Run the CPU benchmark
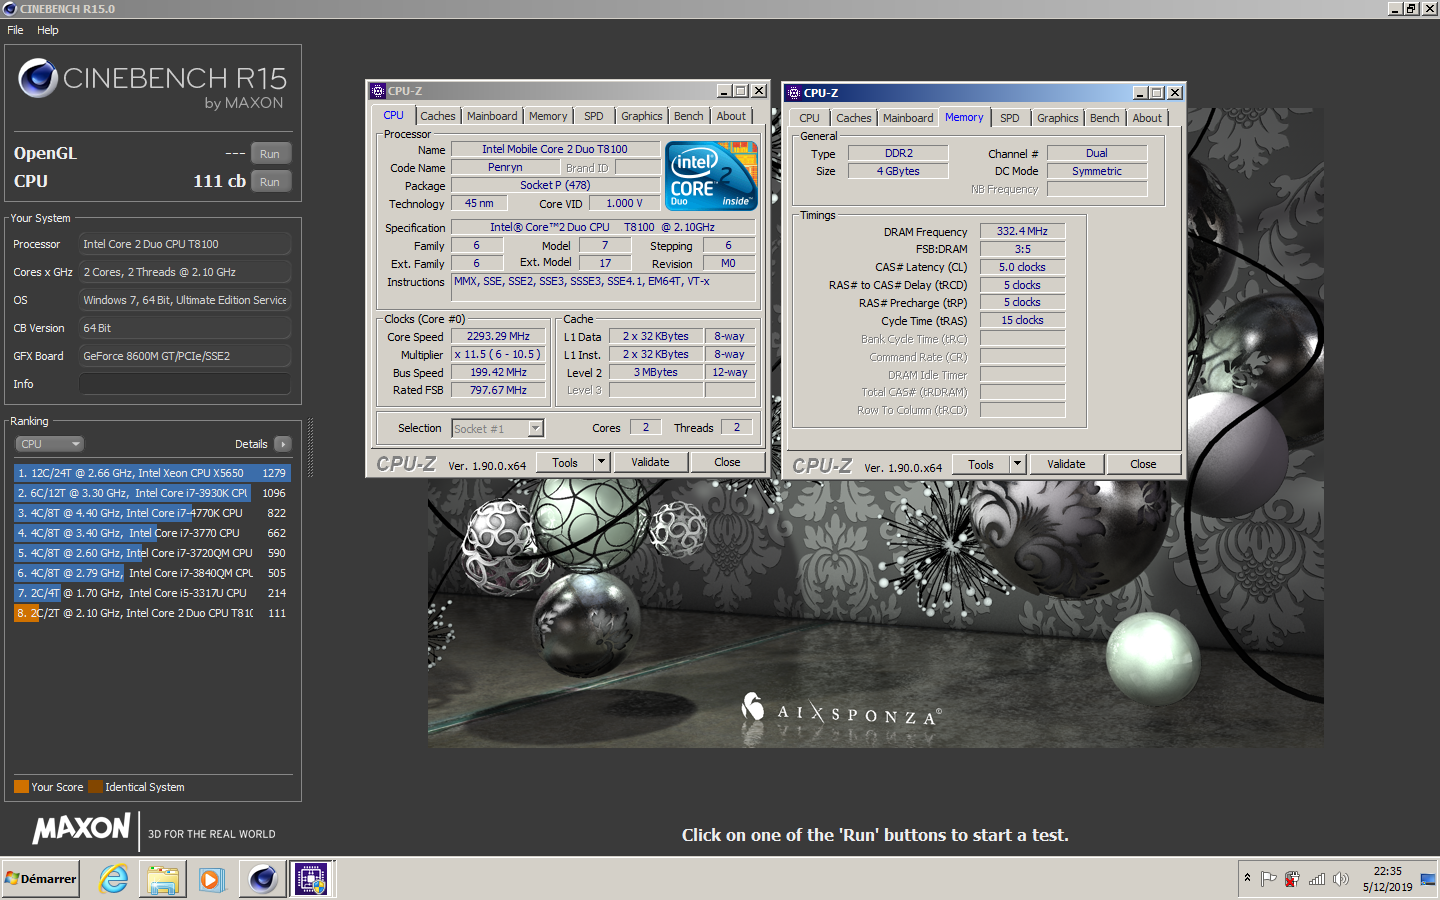The width and height of the screenshot is (1440, 900). click(x=270, y=182)
